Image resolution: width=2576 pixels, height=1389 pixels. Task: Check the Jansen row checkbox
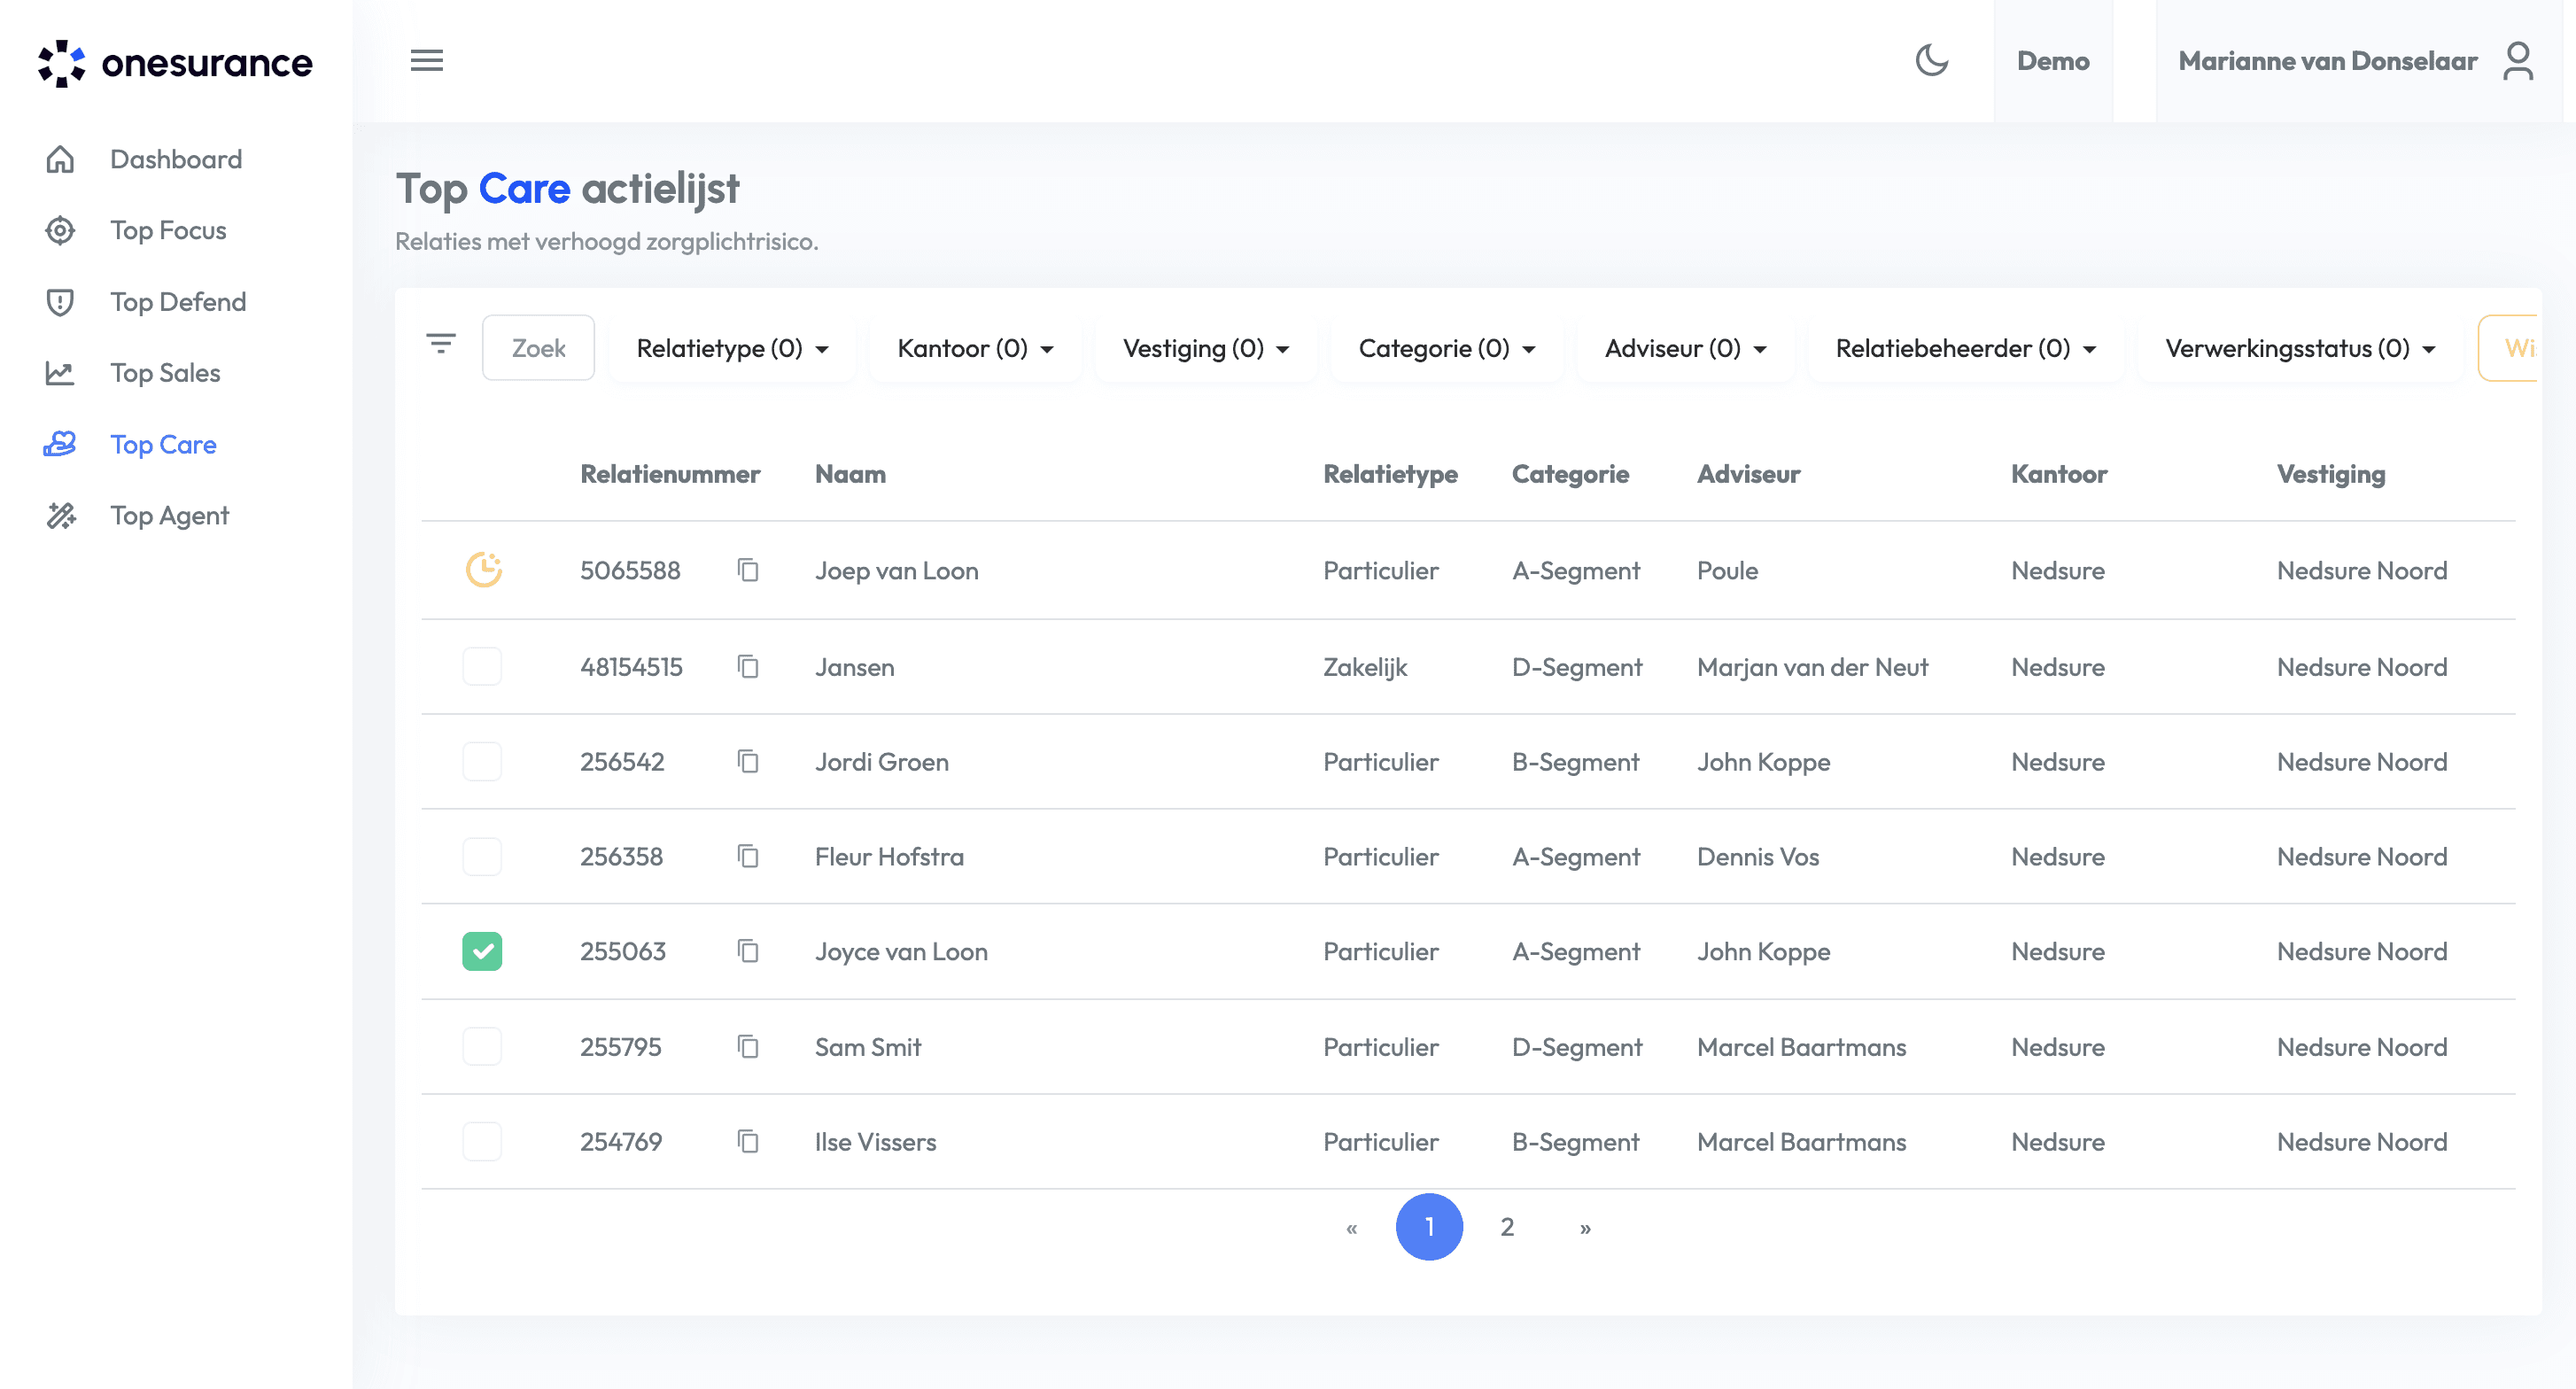(x=482, y=666)
